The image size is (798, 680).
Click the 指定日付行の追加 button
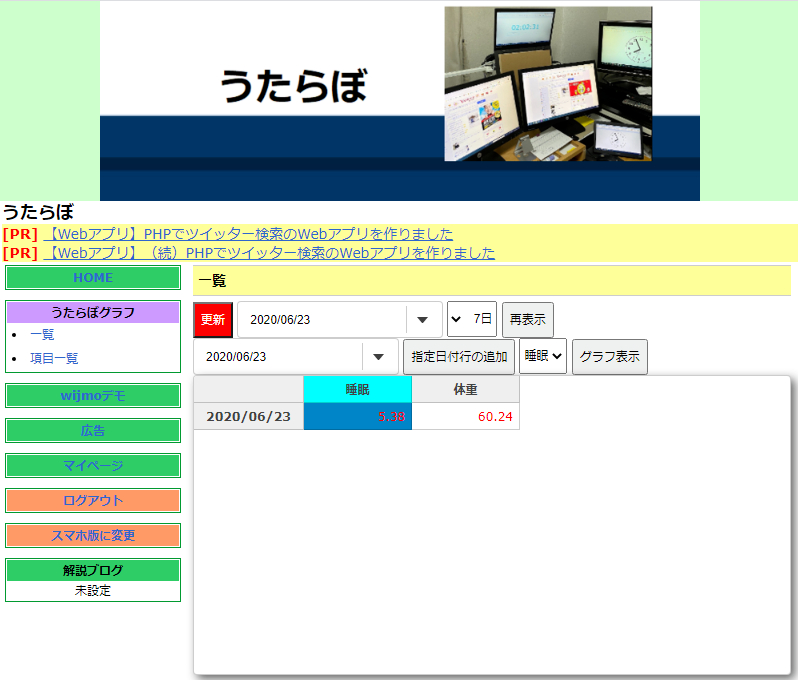[x=459, y=357]
